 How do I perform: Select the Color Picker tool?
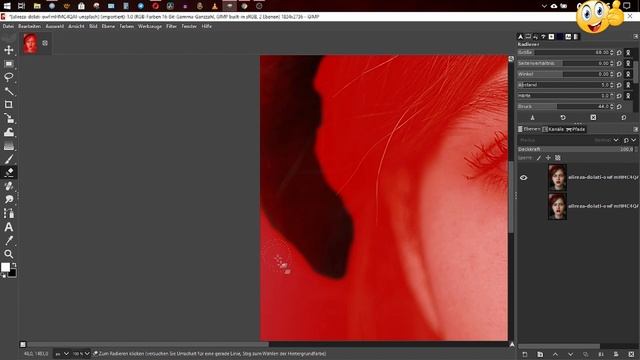point(9,240)
